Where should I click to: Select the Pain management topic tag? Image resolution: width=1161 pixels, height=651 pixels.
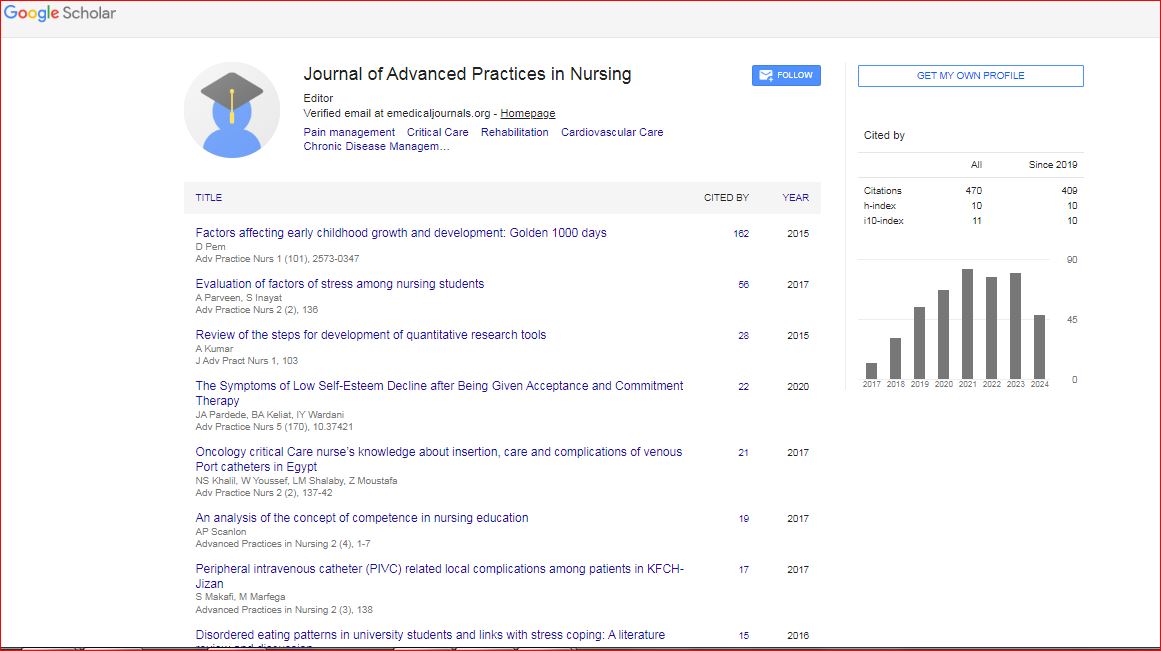[349, 132]
